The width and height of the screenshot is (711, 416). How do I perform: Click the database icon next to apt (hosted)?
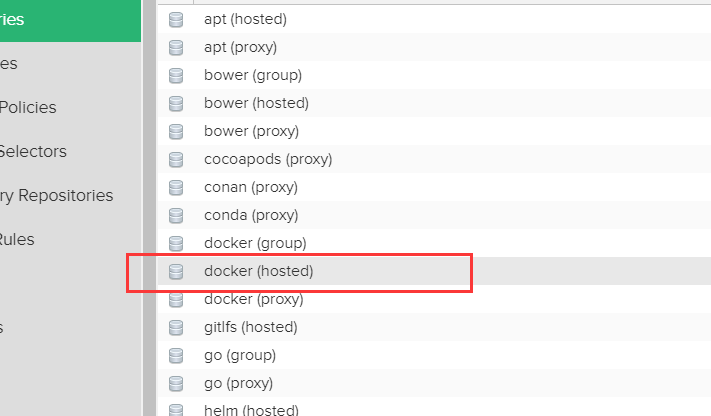pyautogui.click(x=177, y=19)
